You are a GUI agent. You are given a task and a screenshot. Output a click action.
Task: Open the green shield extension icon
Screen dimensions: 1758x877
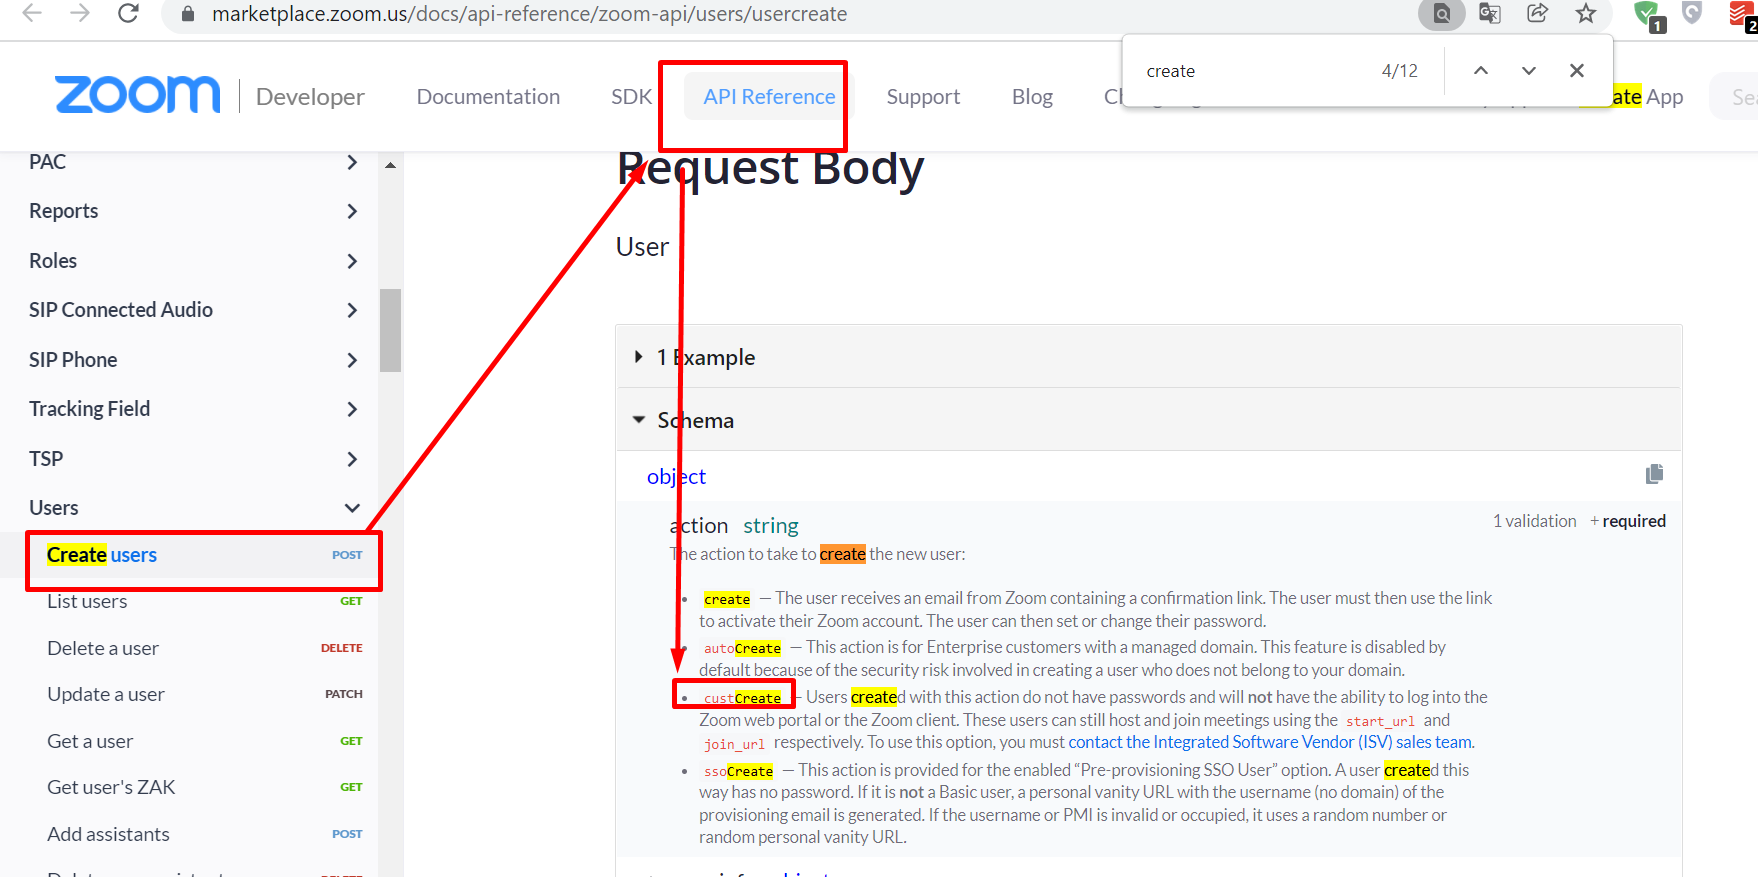tap(1647, 14)
